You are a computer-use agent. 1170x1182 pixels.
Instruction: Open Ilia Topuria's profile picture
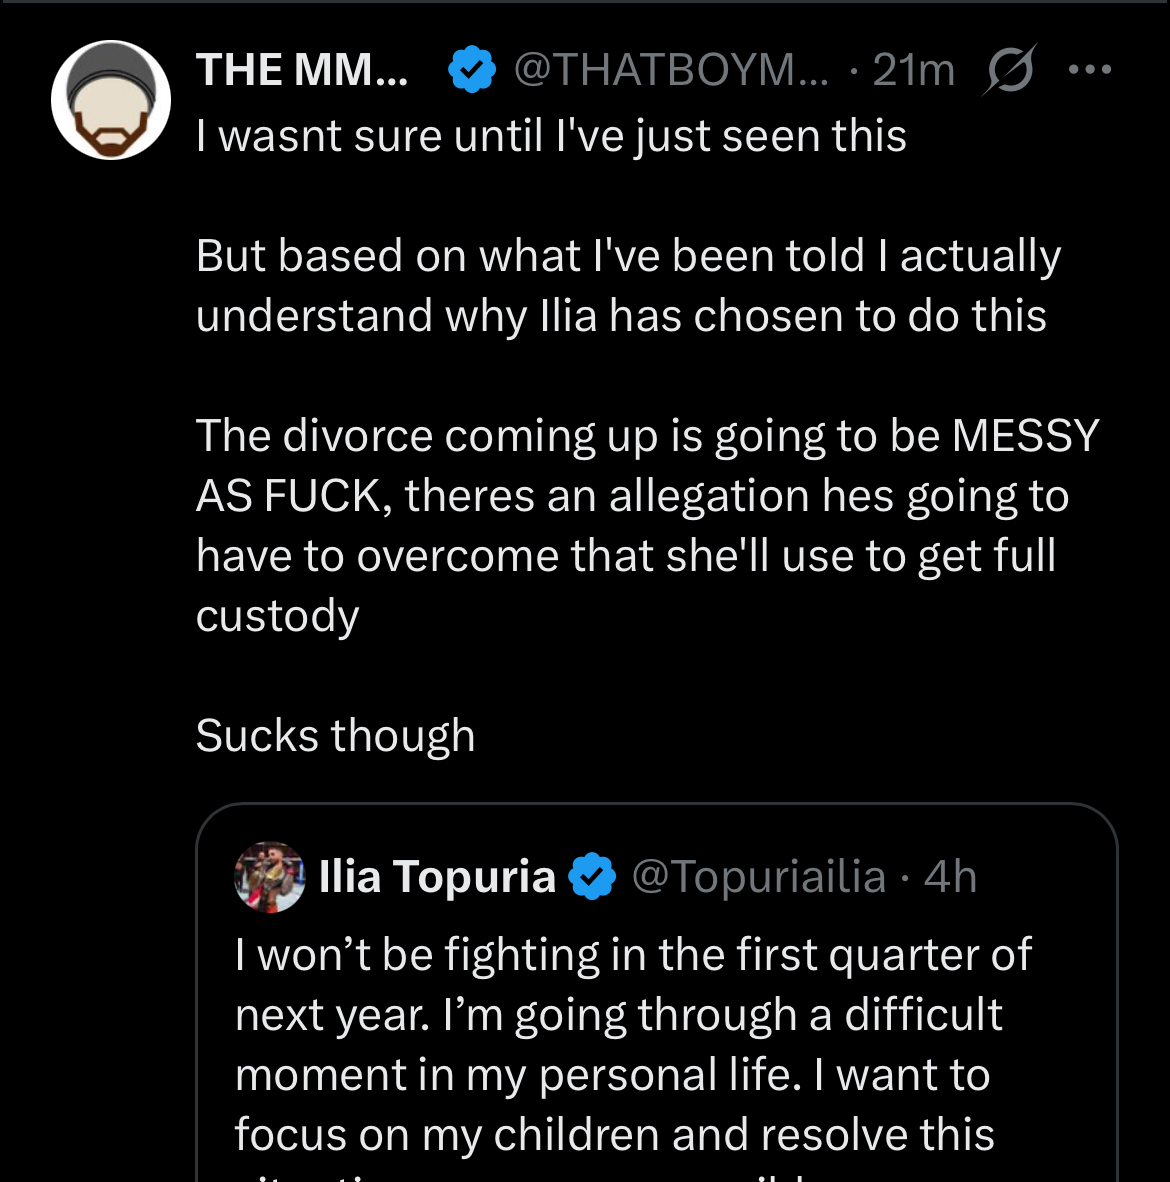[x=269, y=877]
